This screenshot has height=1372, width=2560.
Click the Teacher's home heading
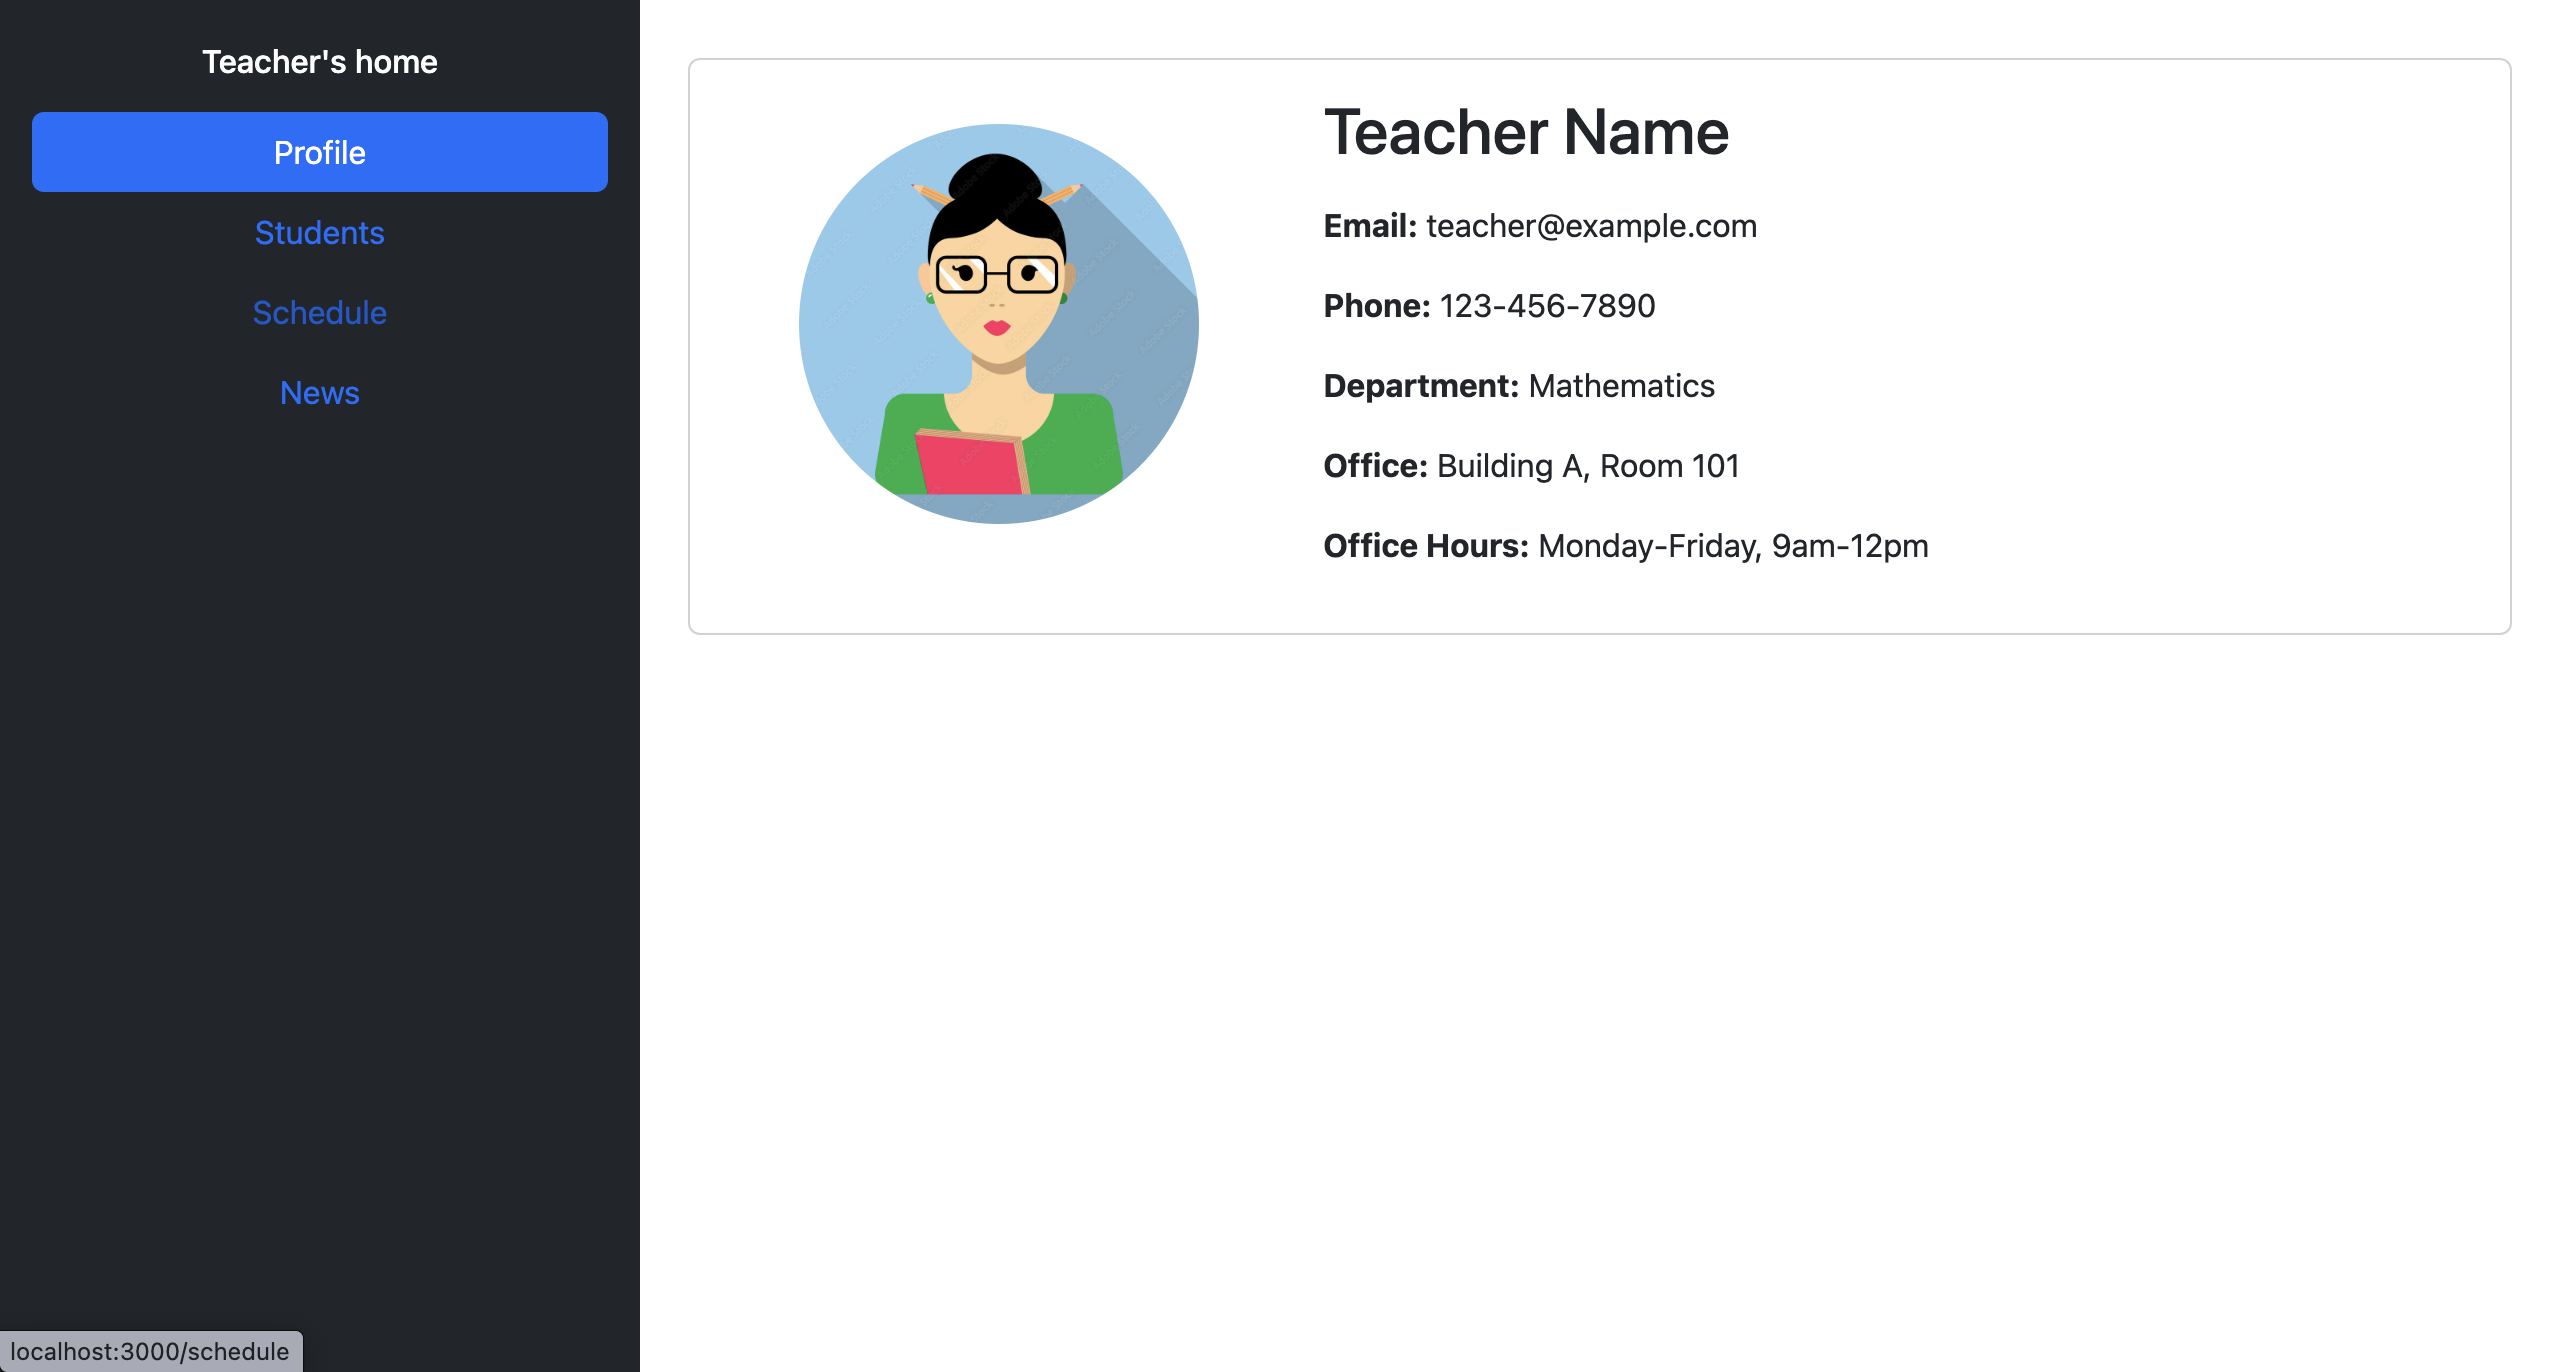319,61
